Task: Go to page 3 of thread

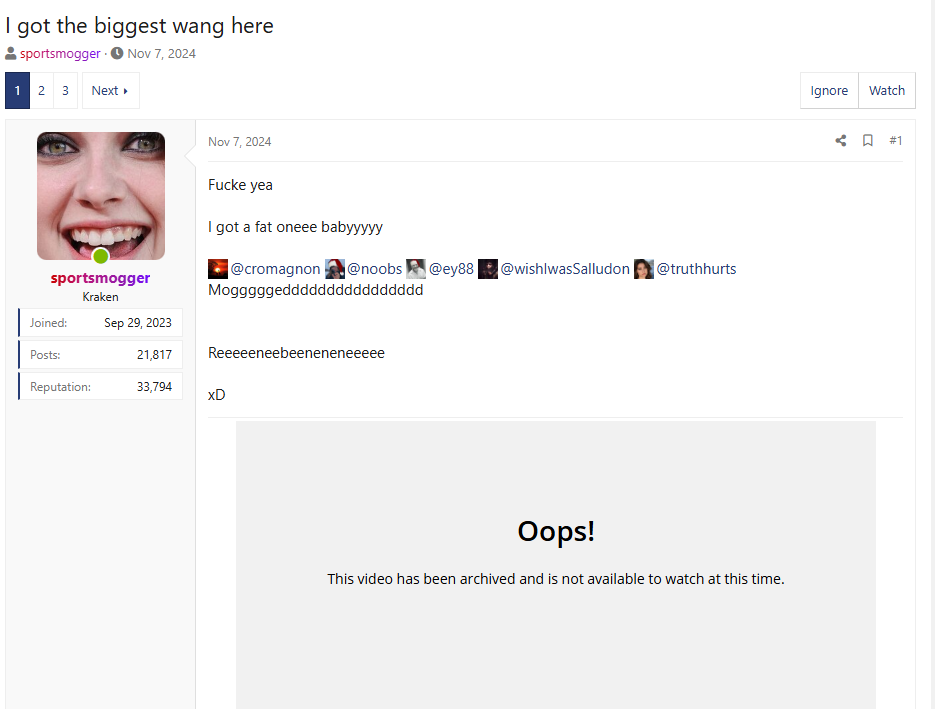Action: pos(65,91)
